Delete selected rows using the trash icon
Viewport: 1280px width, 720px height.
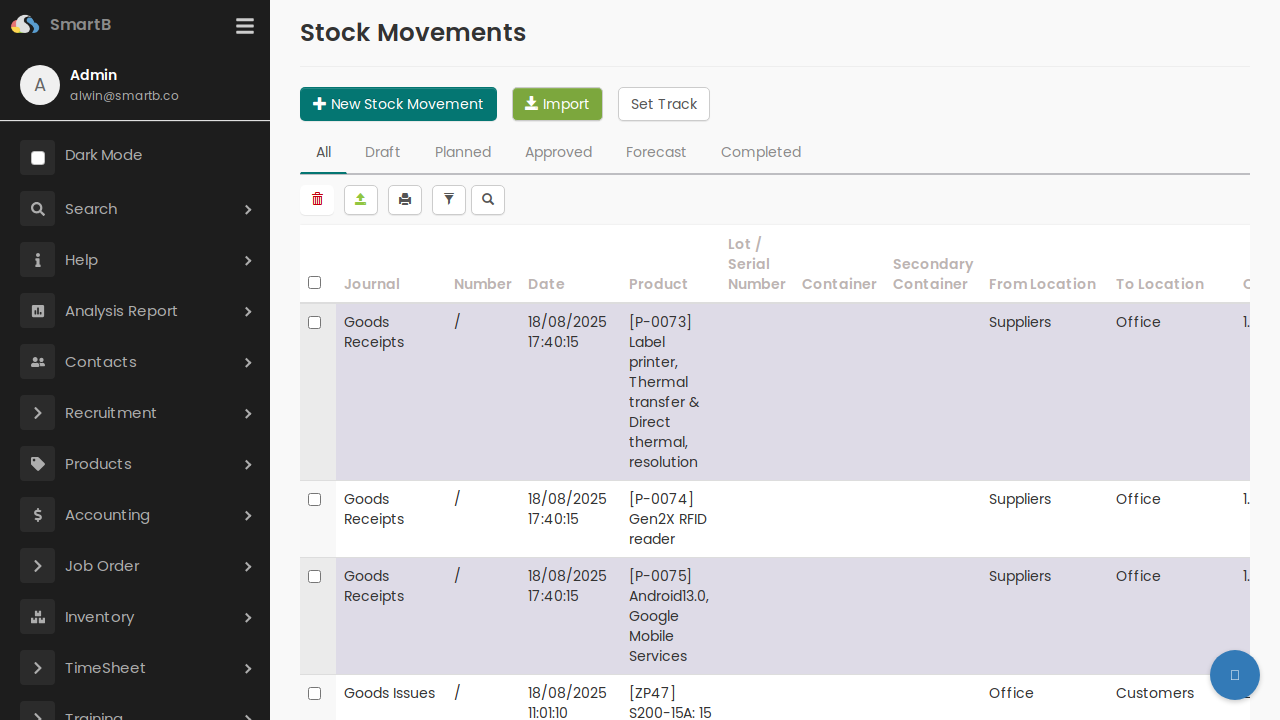(317, 200)
